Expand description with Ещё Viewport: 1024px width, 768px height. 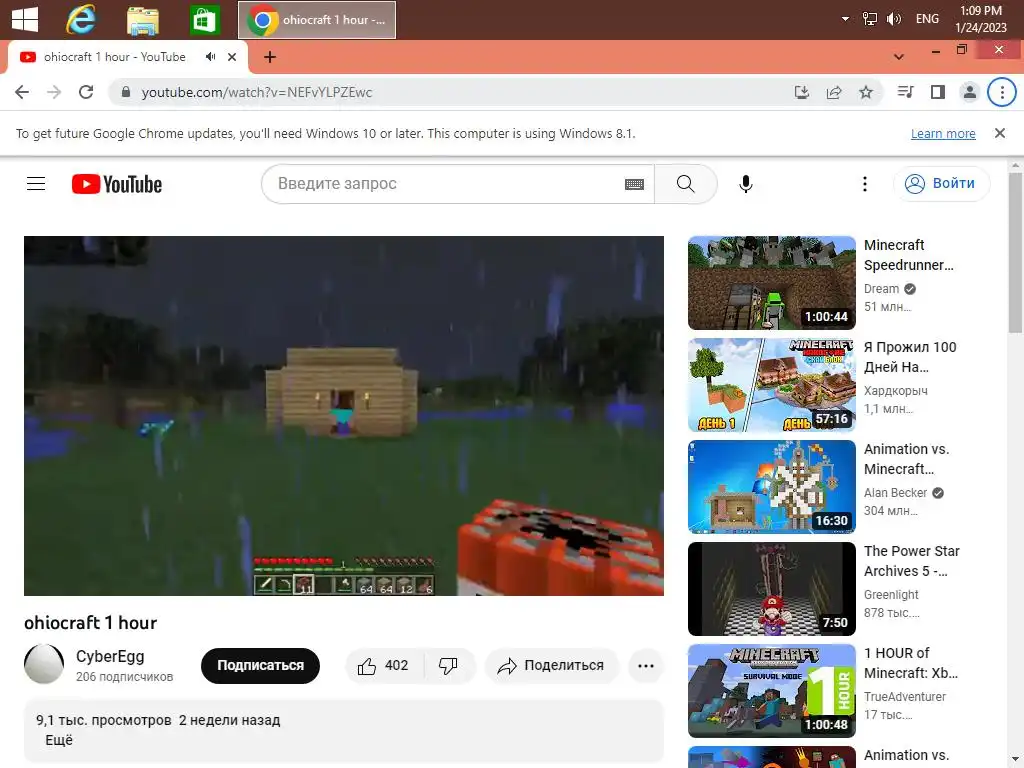(59, 740)
